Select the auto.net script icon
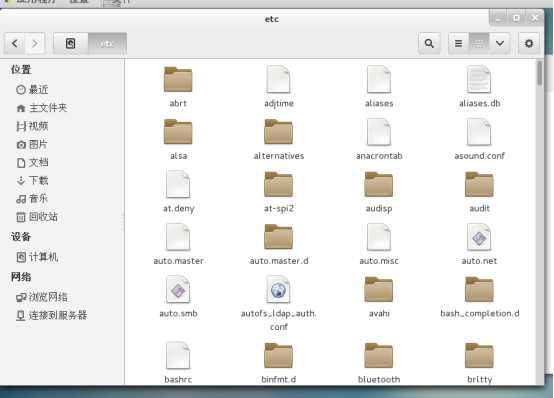The width and height of the screenshot is (554, 398). [479, 237]
